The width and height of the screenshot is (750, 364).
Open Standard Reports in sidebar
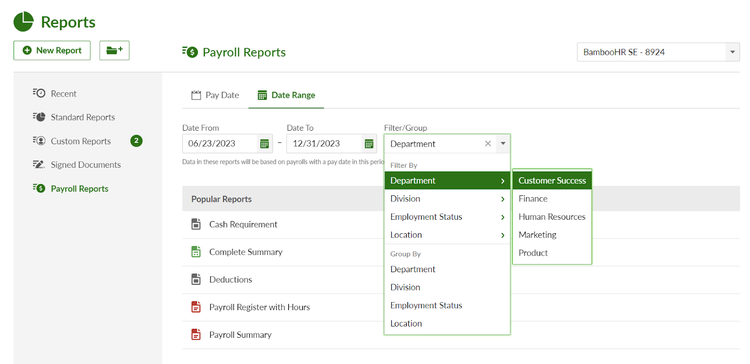(83, 117)
